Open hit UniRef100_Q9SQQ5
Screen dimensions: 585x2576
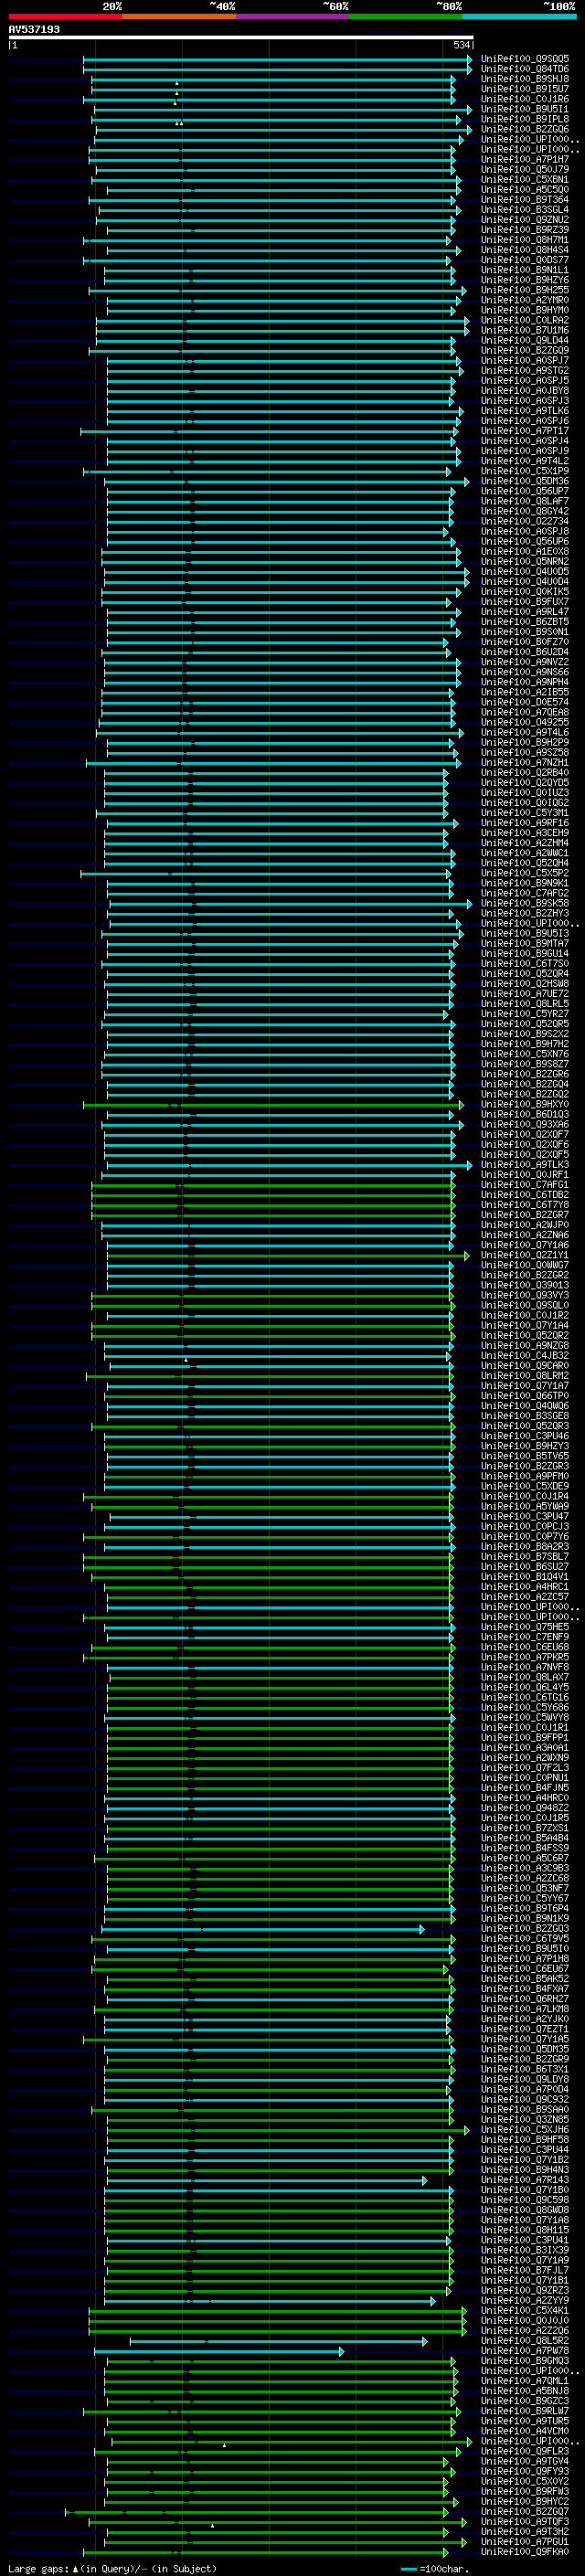pyautogui.click(x=525, y=59)
